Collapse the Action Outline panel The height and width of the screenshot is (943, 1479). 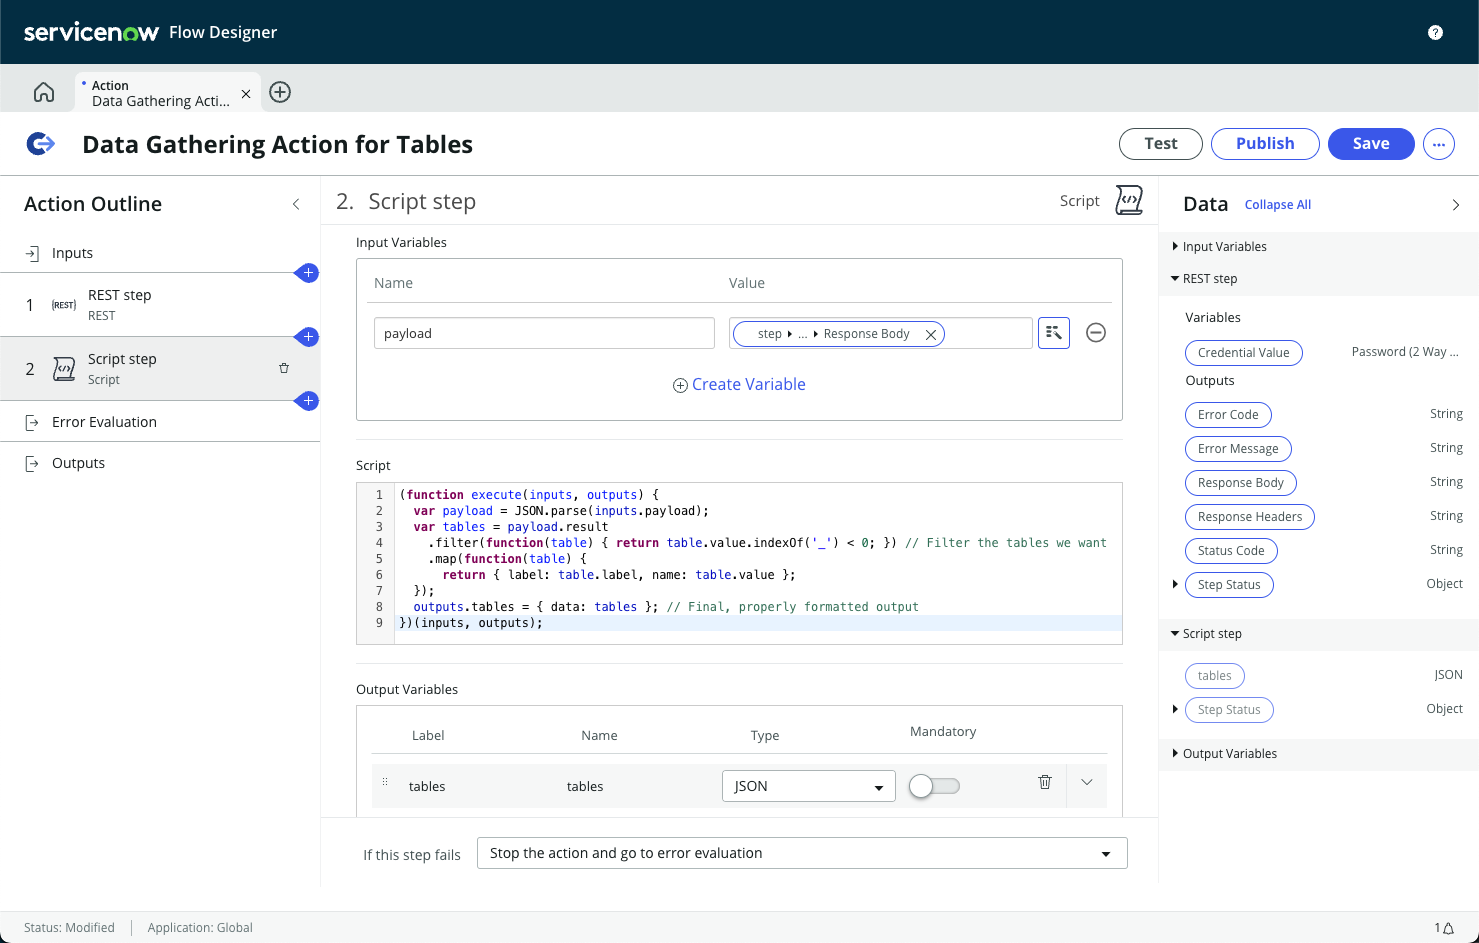tap(296, 204)
